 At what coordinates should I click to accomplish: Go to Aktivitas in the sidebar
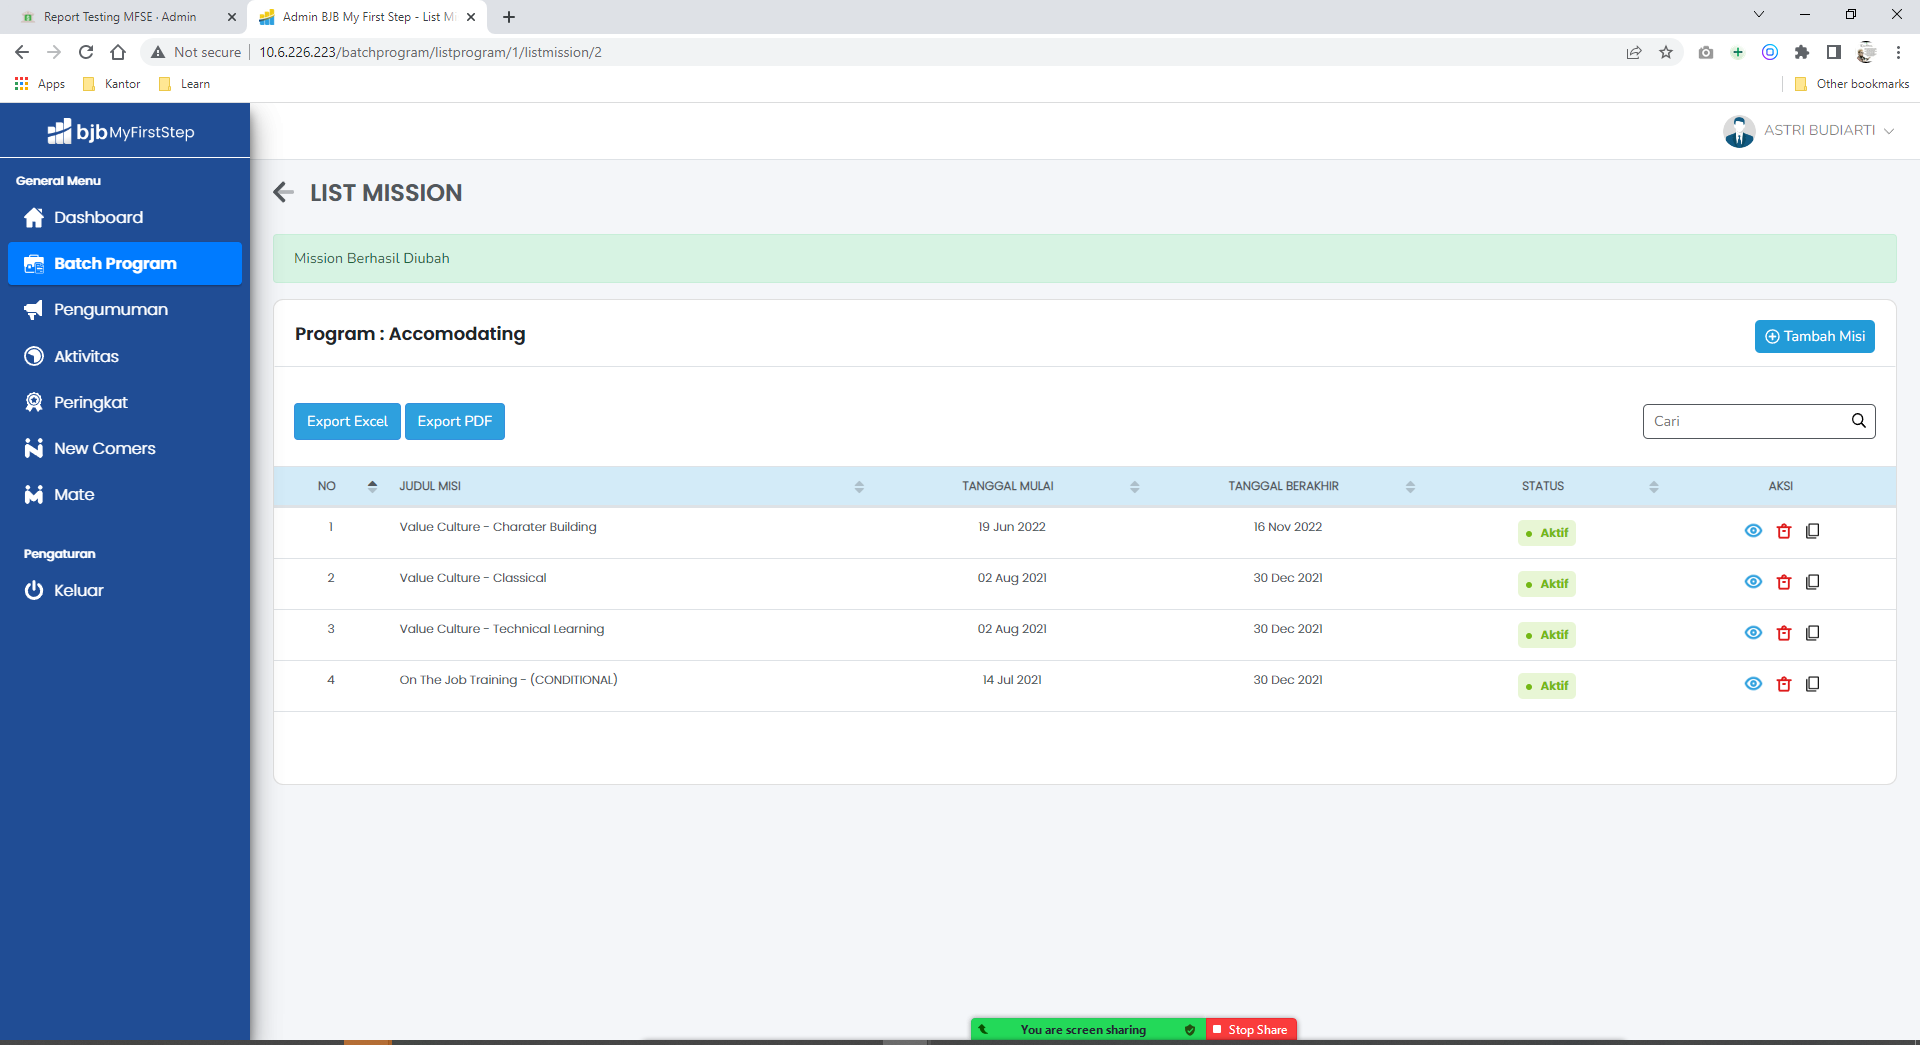coord(125,356)
